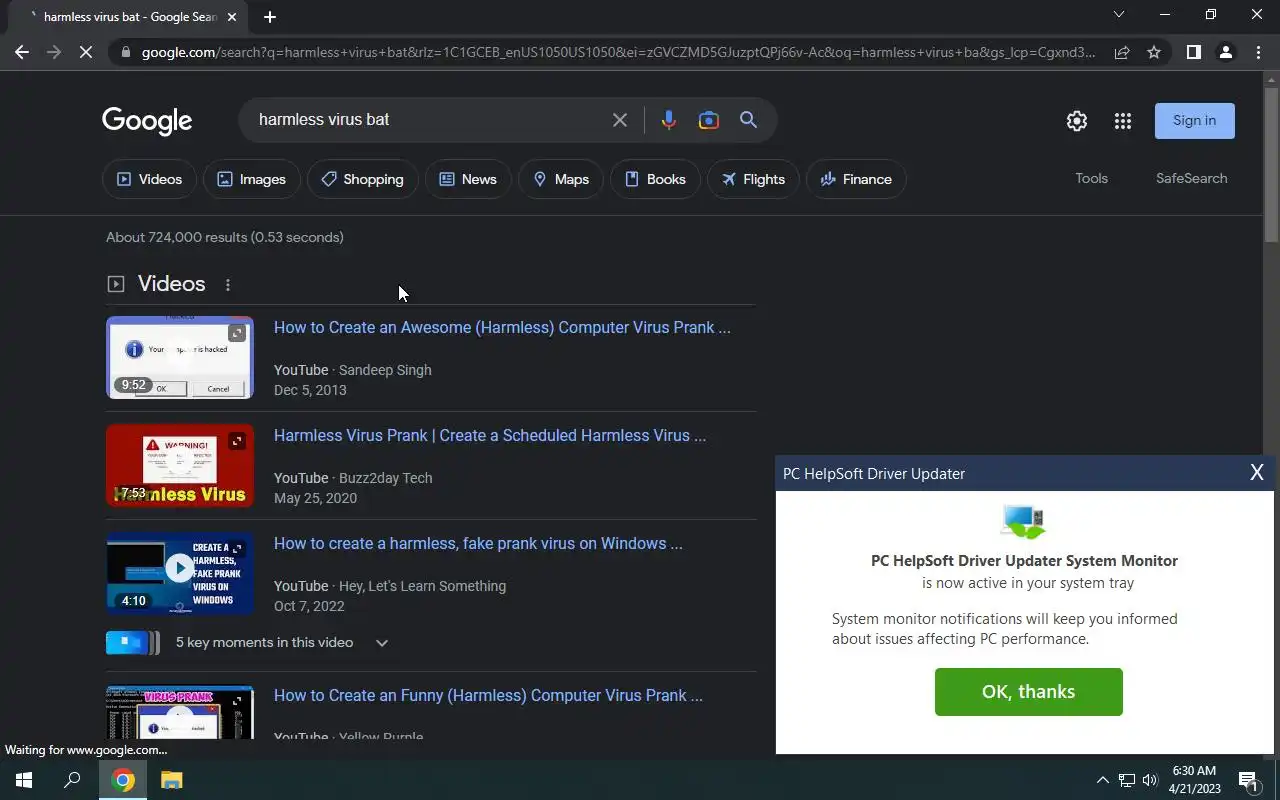Click OK, thanks in Driver Updater popup
The width and height of the screenshot is (1280, 800).
coord(1028,692)
